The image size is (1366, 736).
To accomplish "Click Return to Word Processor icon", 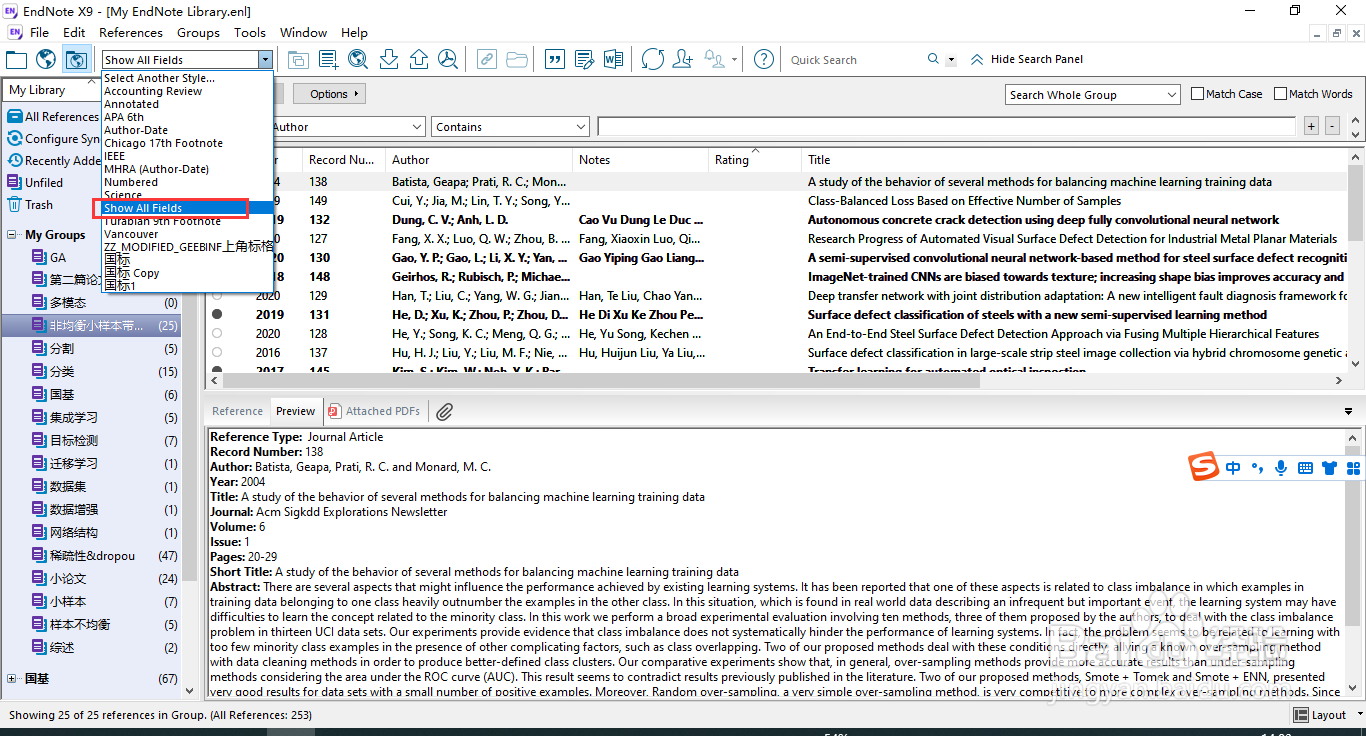I will (x=613, y=59).
